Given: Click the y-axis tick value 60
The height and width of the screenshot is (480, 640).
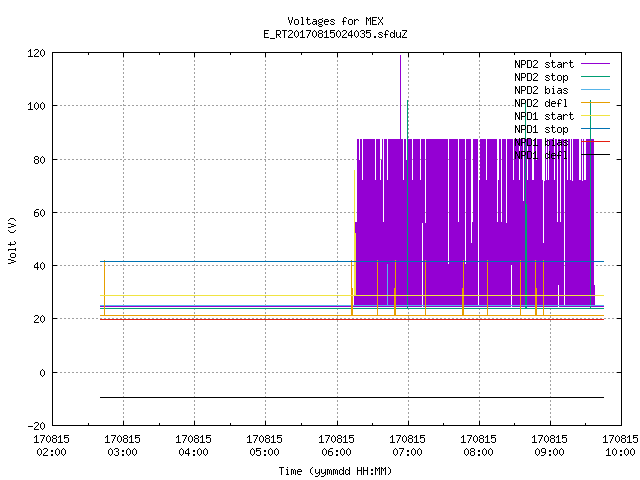Looking at the screenshot, I should point(39,213).
